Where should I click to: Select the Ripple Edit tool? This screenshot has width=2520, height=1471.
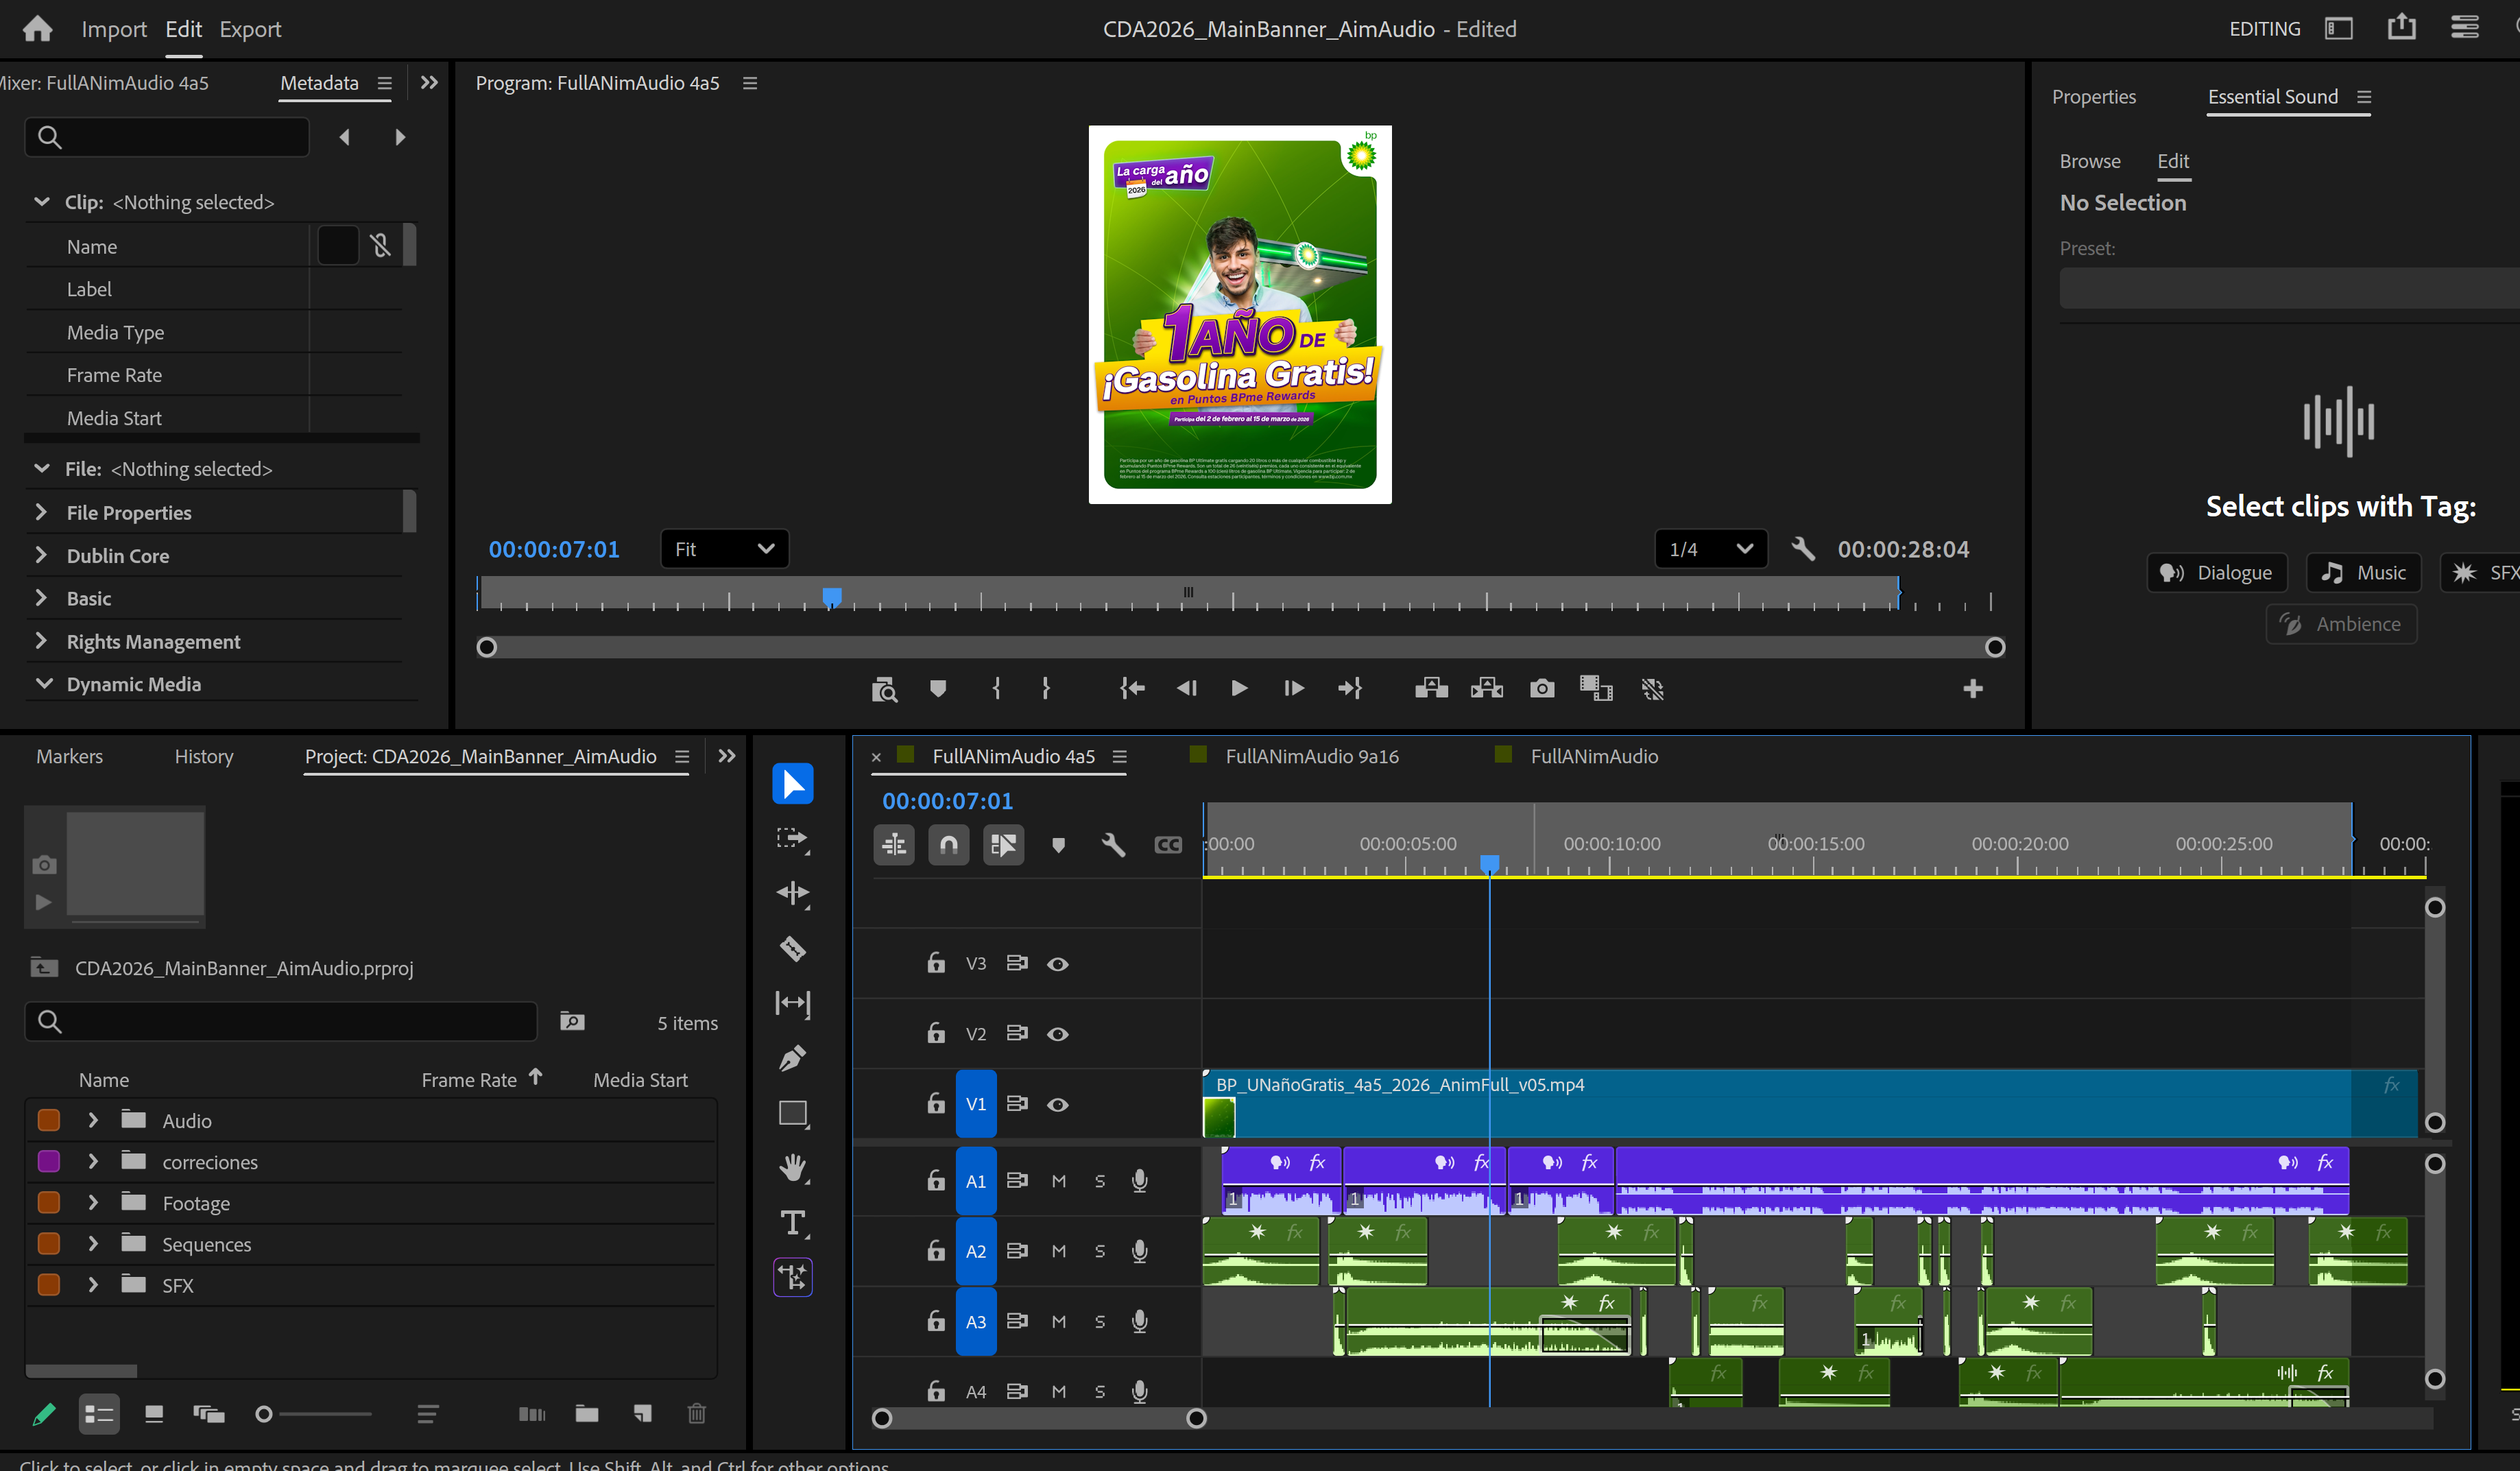792,893
